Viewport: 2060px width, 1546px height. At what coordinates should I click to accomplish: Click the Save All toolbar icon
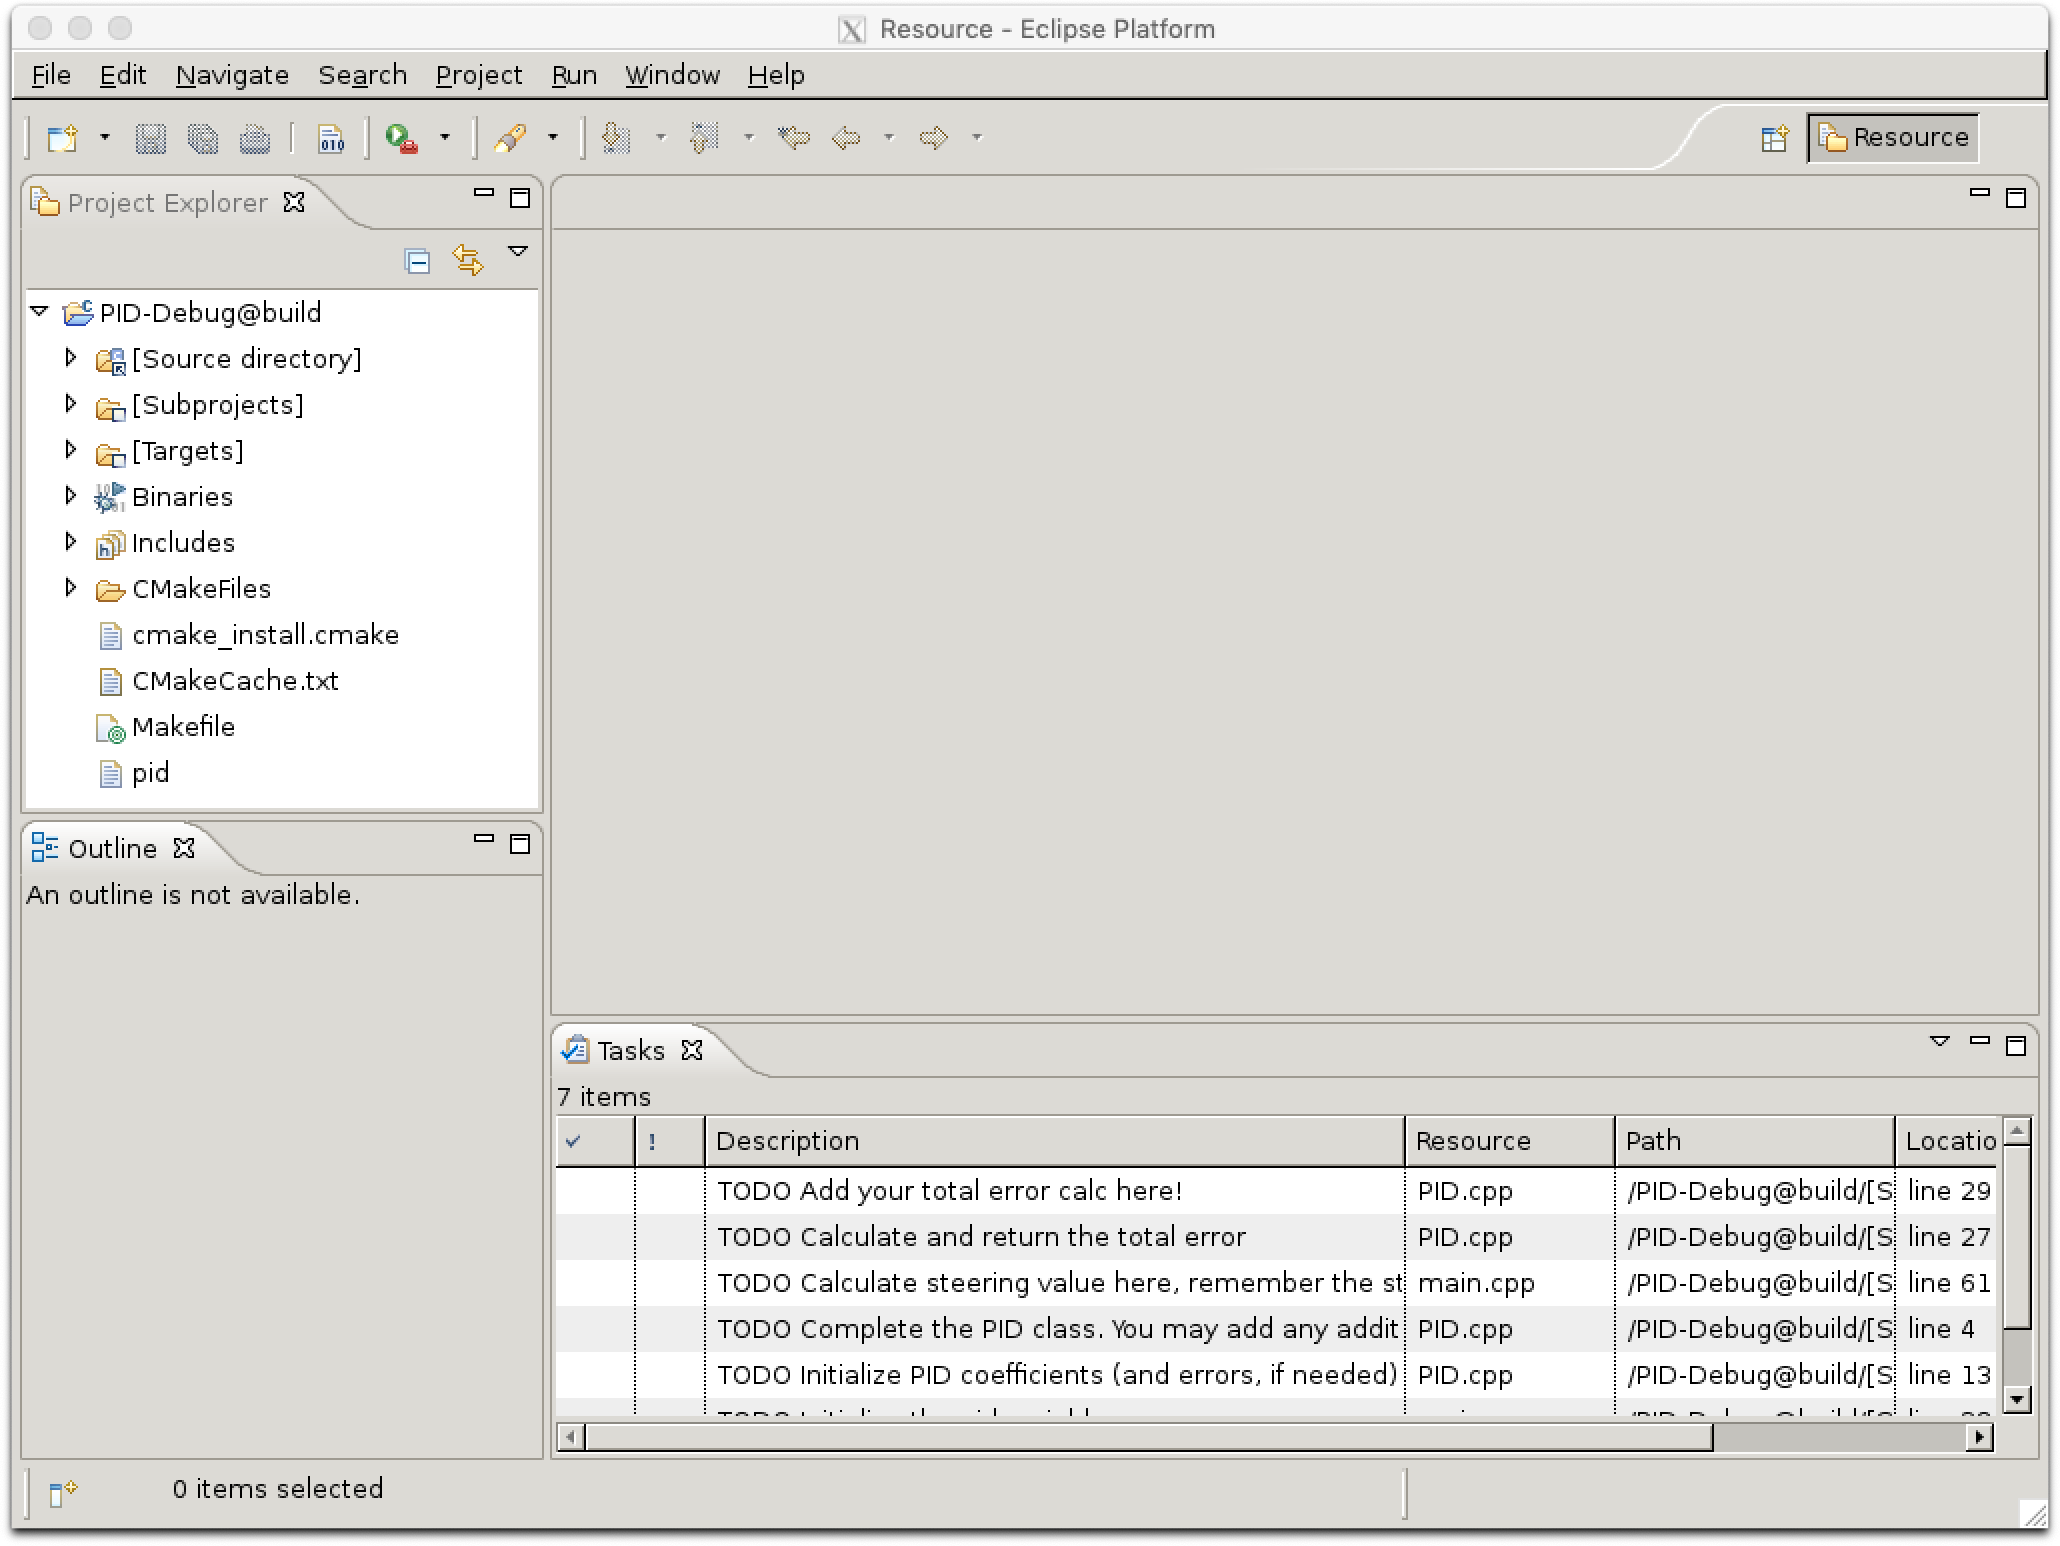pos(202,138)
